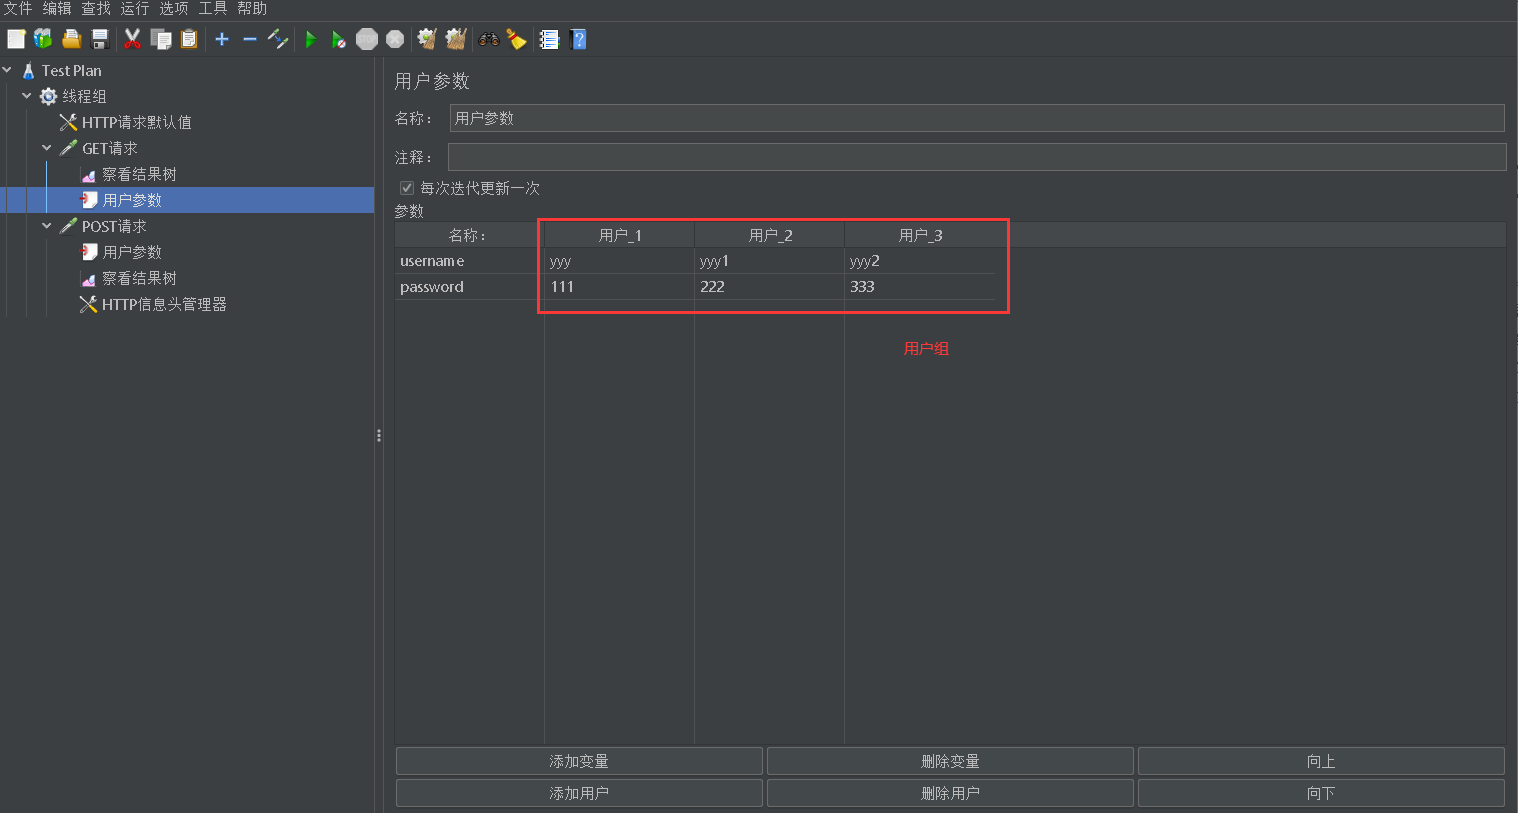Click the Open file folder icon
Image resolution: width=1518 pixels, height=813 pixels.
(71, 39)
